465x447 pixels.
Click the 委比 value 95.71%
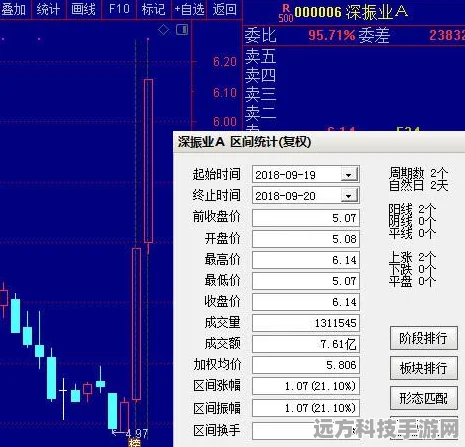332,35
